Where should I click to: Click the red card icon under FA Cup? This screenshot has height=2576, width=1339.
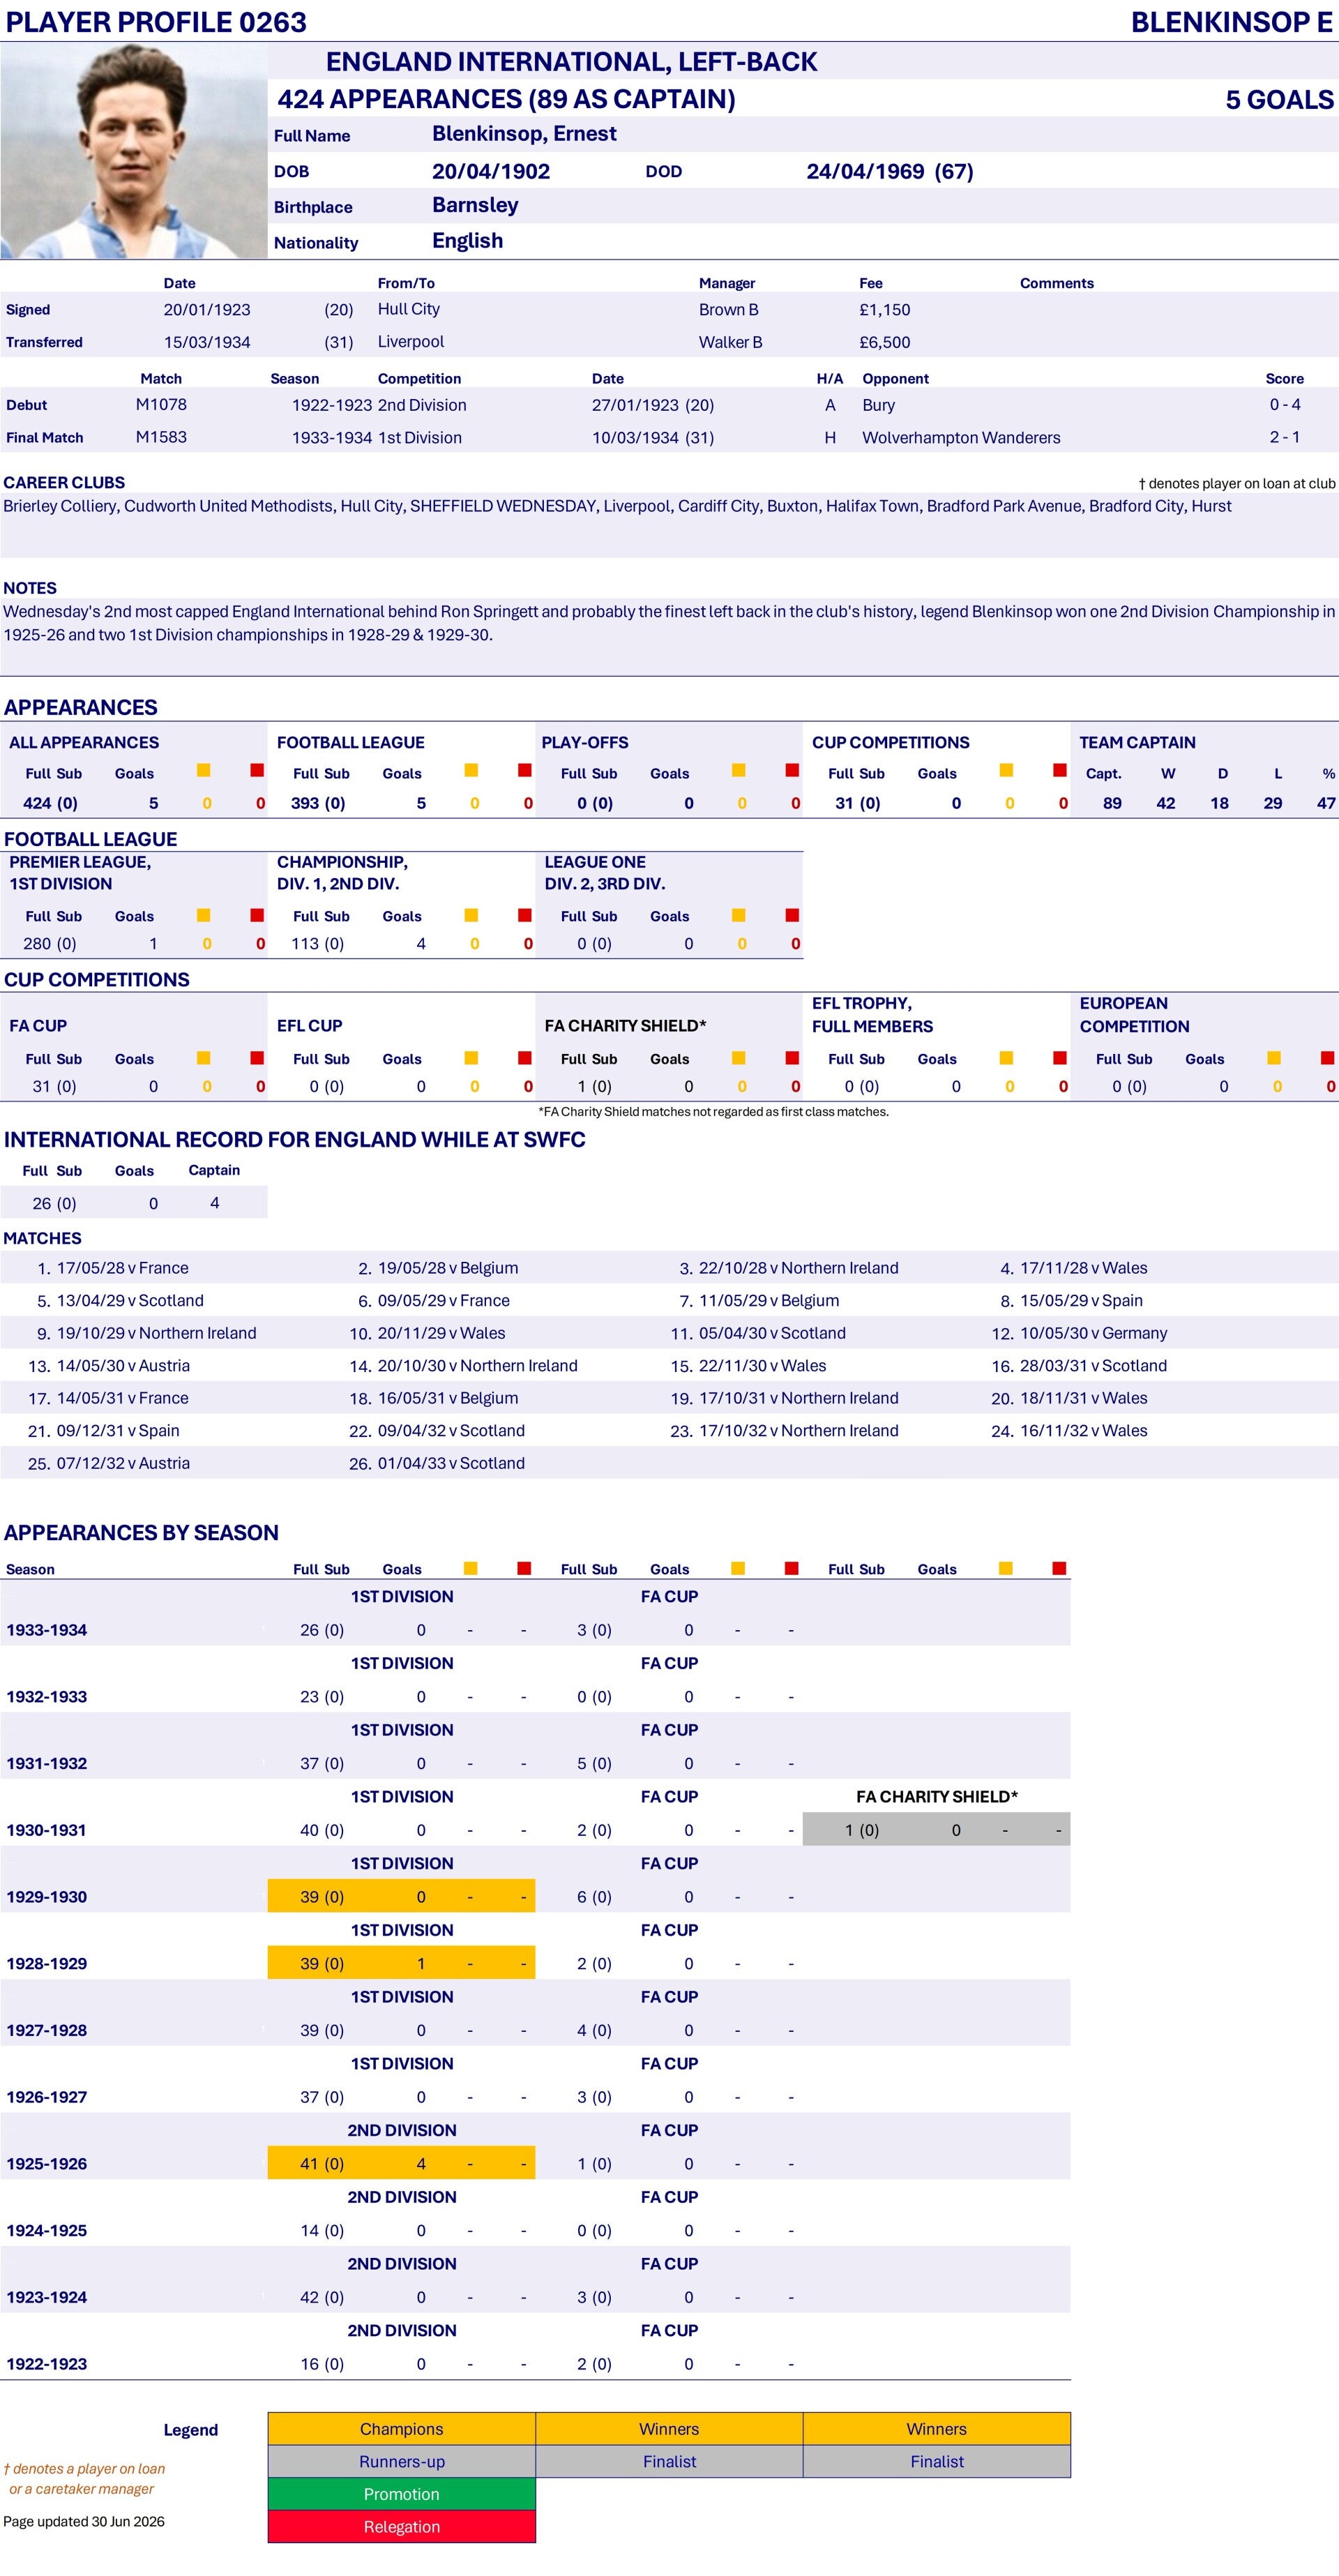tap(257, 1057)
